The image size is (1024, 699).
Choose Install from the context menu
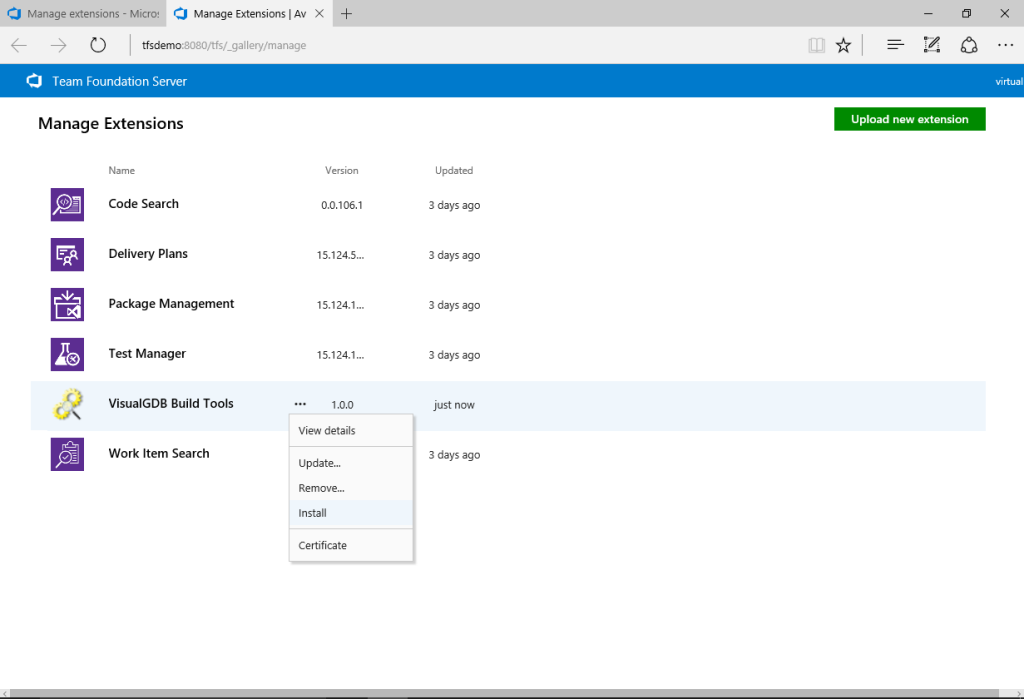pos(312,512)
